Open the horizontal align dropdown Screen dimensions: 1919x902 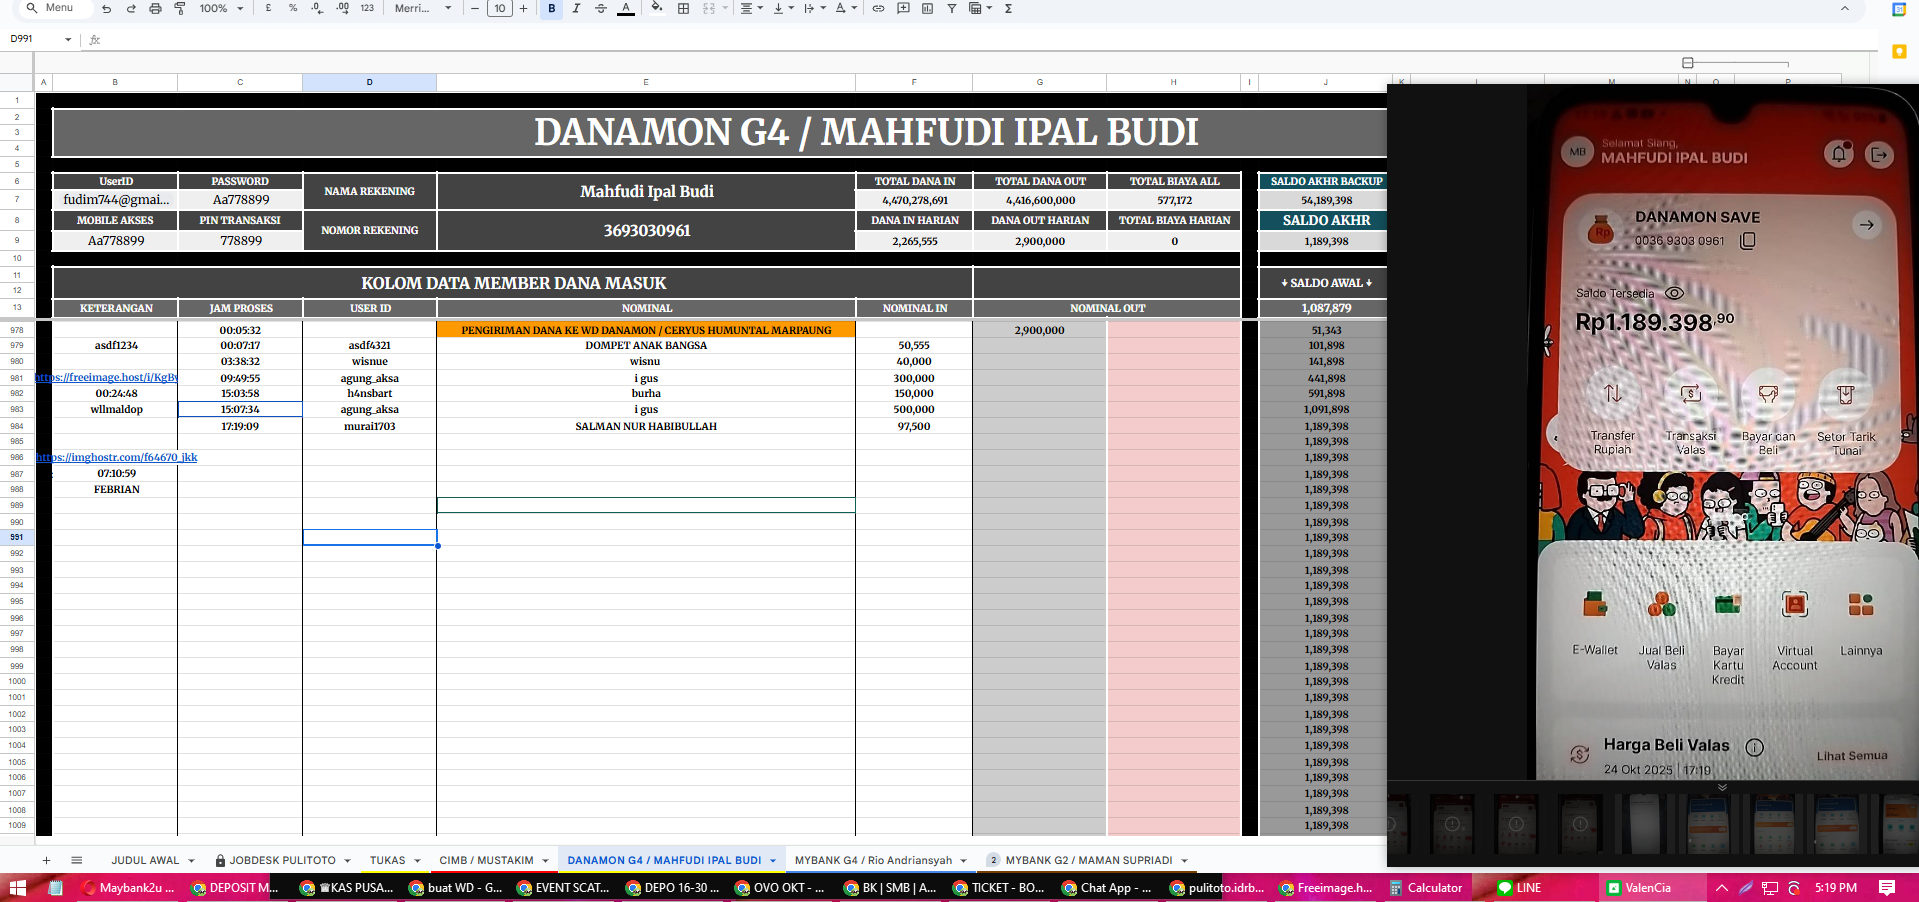[x=751, y=8]
